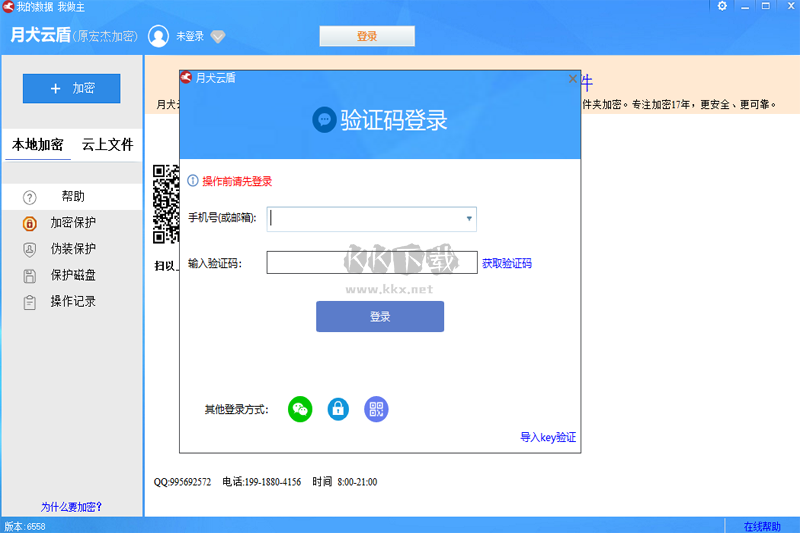Screen dimensions: 800x533
Task: Click the 未登录 status text
Action: tap(190, 36)
